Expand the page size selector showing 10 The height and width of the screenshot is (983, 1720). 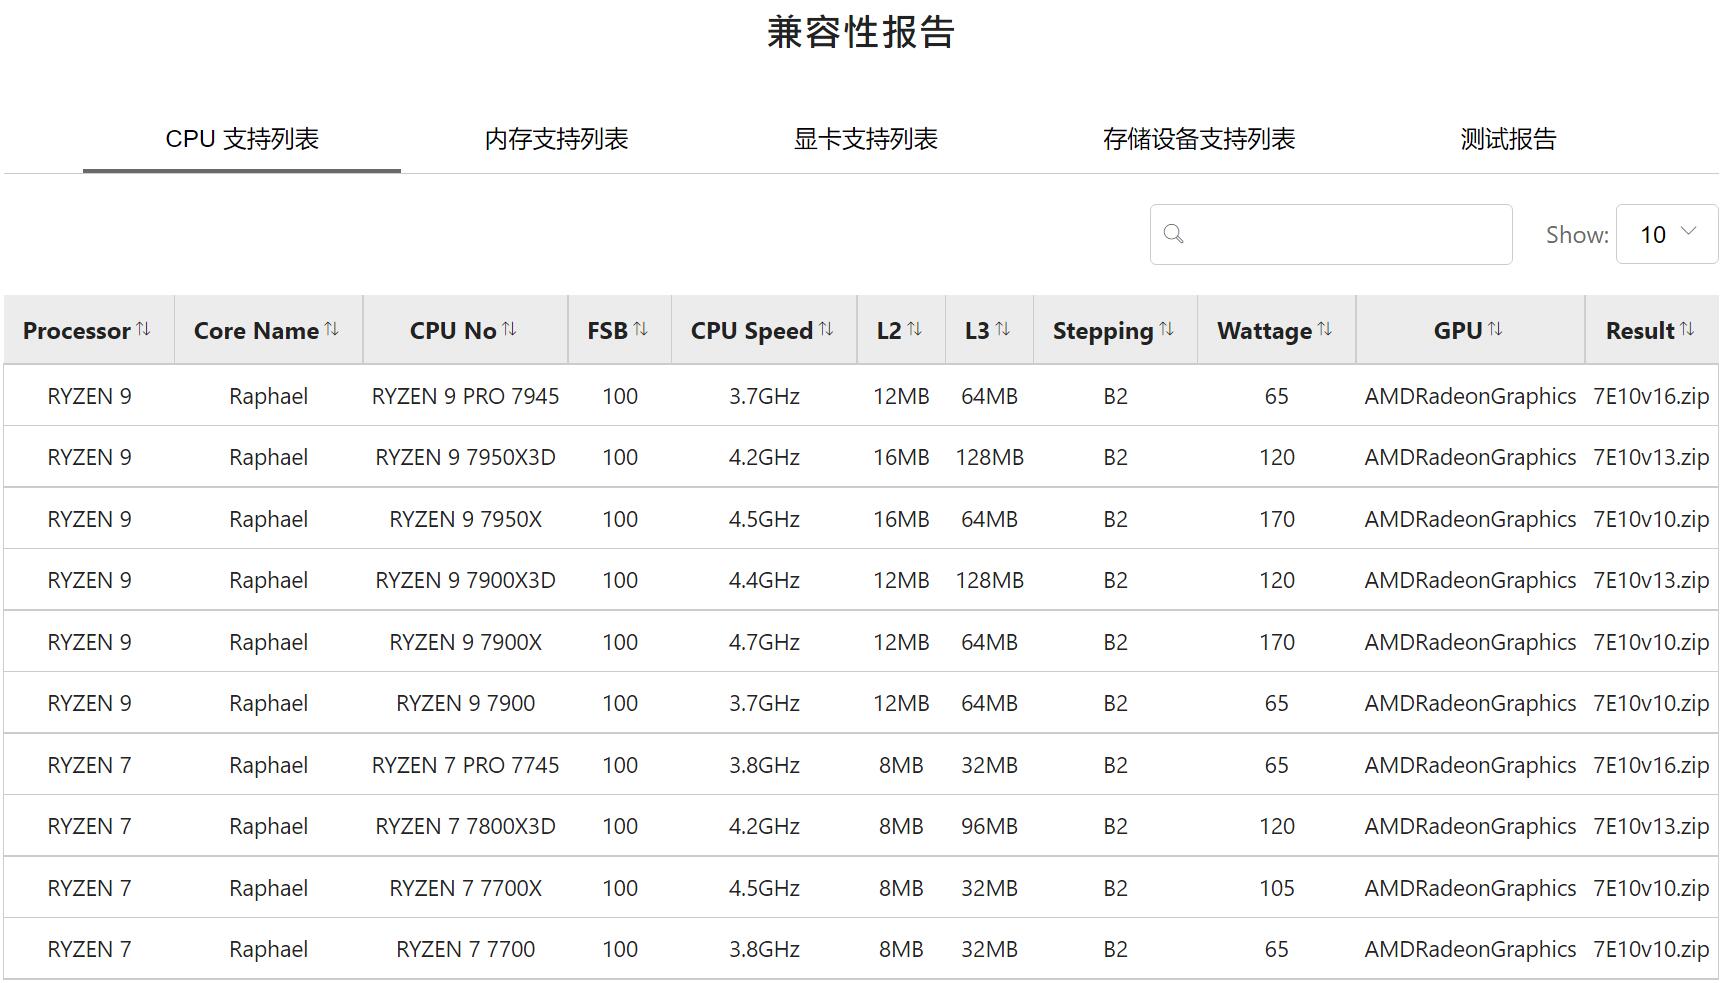[x=1666, y=233]
